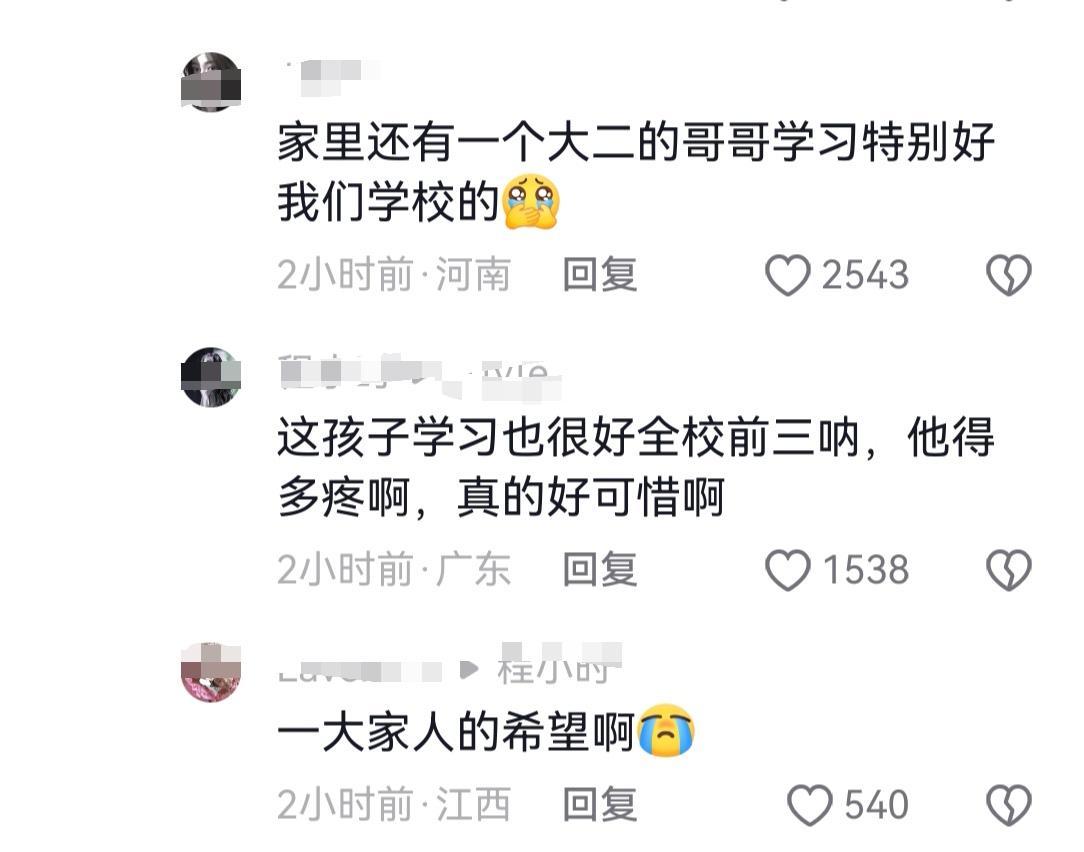Screen dimensions: 1084x852
Task: Reply to the comment from 河南
Action: [599, 275]
